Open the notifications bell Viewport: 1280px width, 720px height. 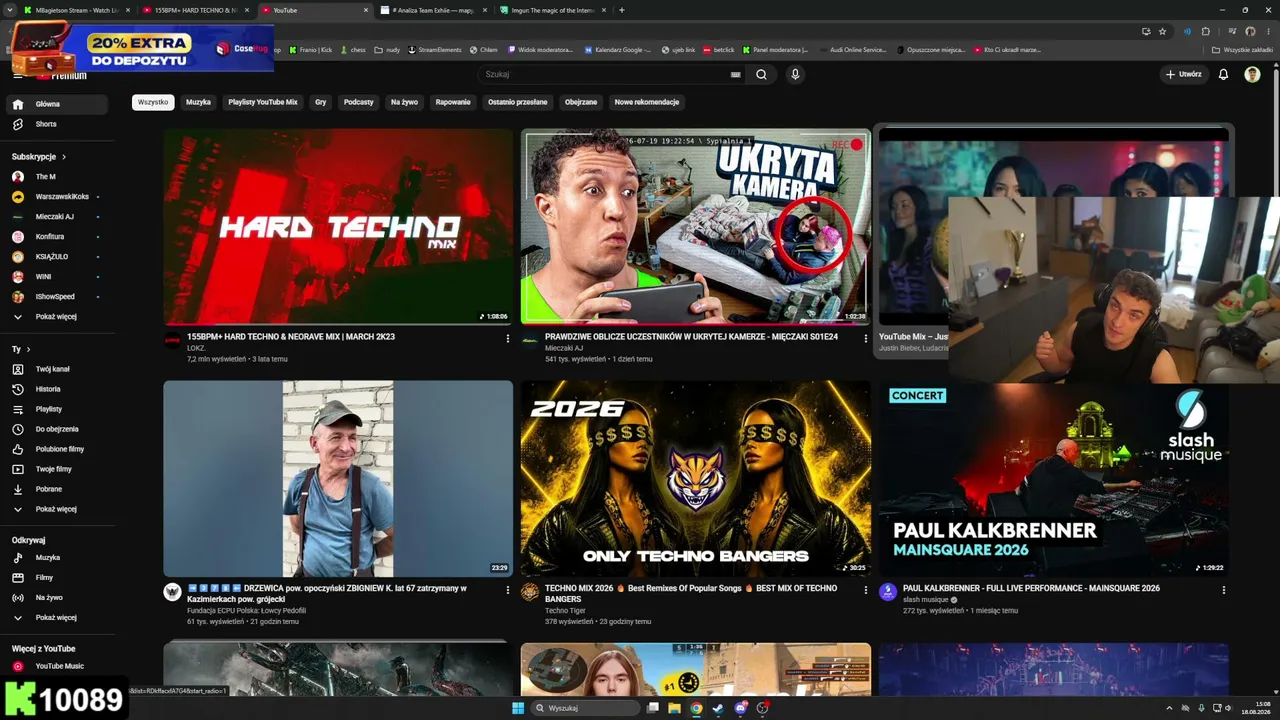point(1223,74)
